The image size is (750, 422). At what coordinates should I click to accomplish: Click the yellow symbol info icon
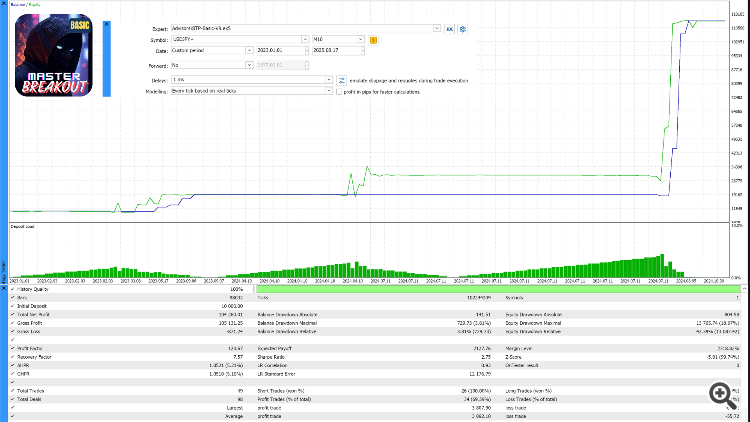click(x=373, y=40)
